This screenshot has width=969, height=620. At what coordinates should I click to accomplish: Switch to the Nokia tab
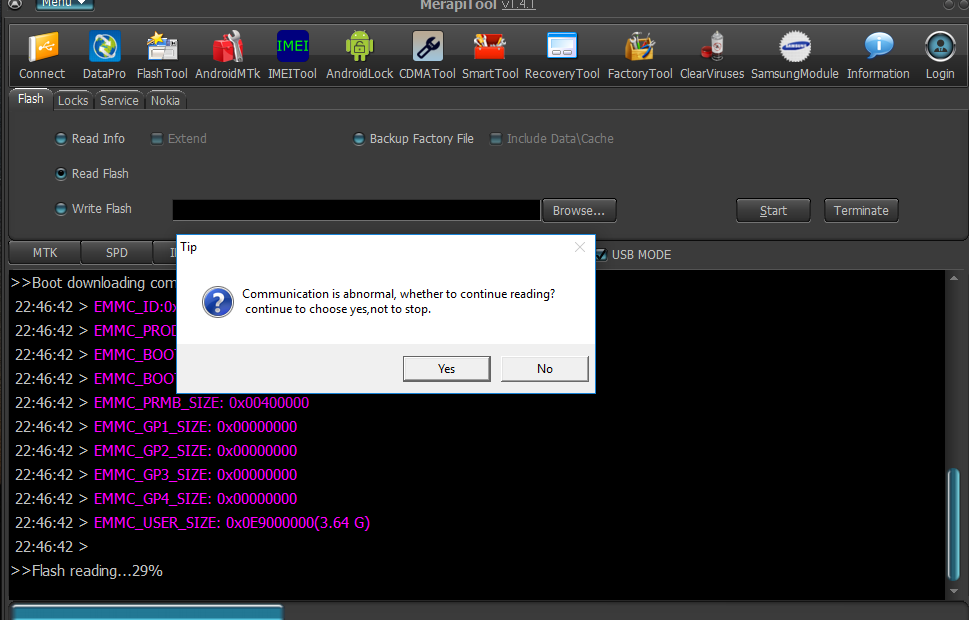click(x=165, y=100)
